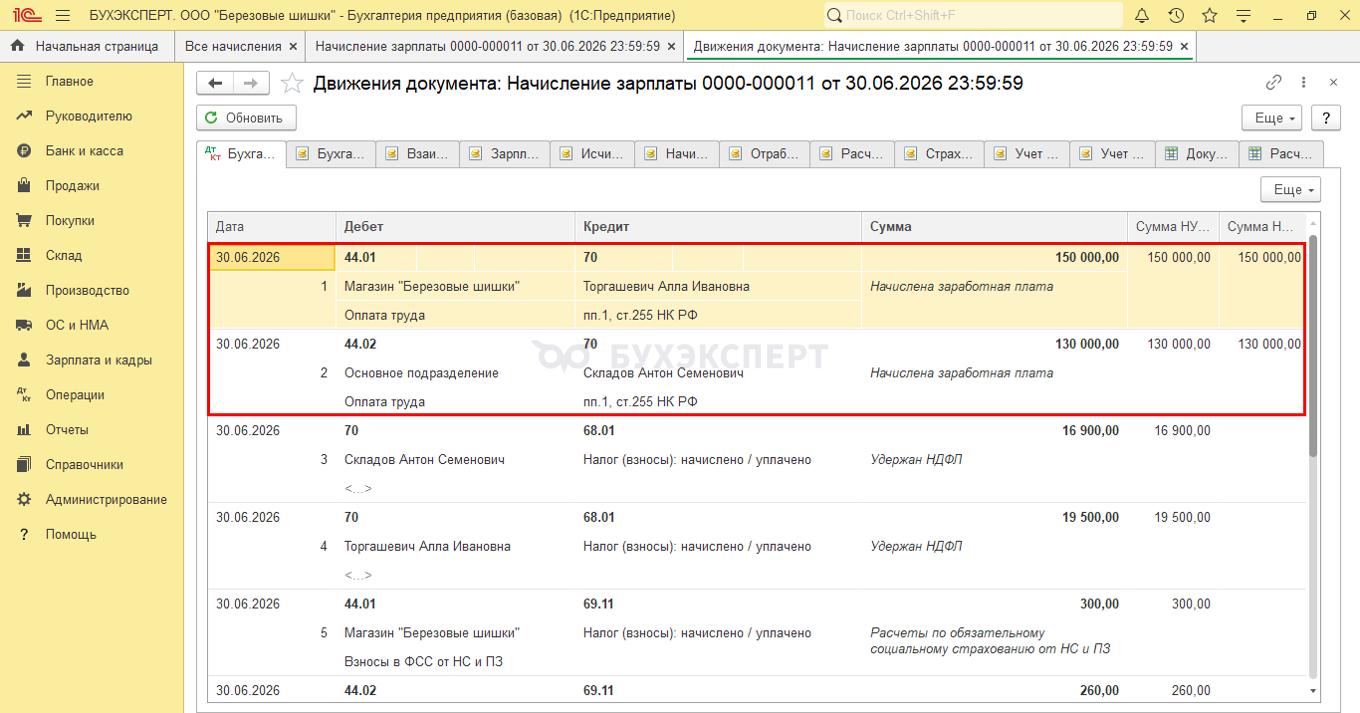Viewport: 1360px width, 713px height.
Task: Open history clock icon in title bar
Action: click(1176, 15)
